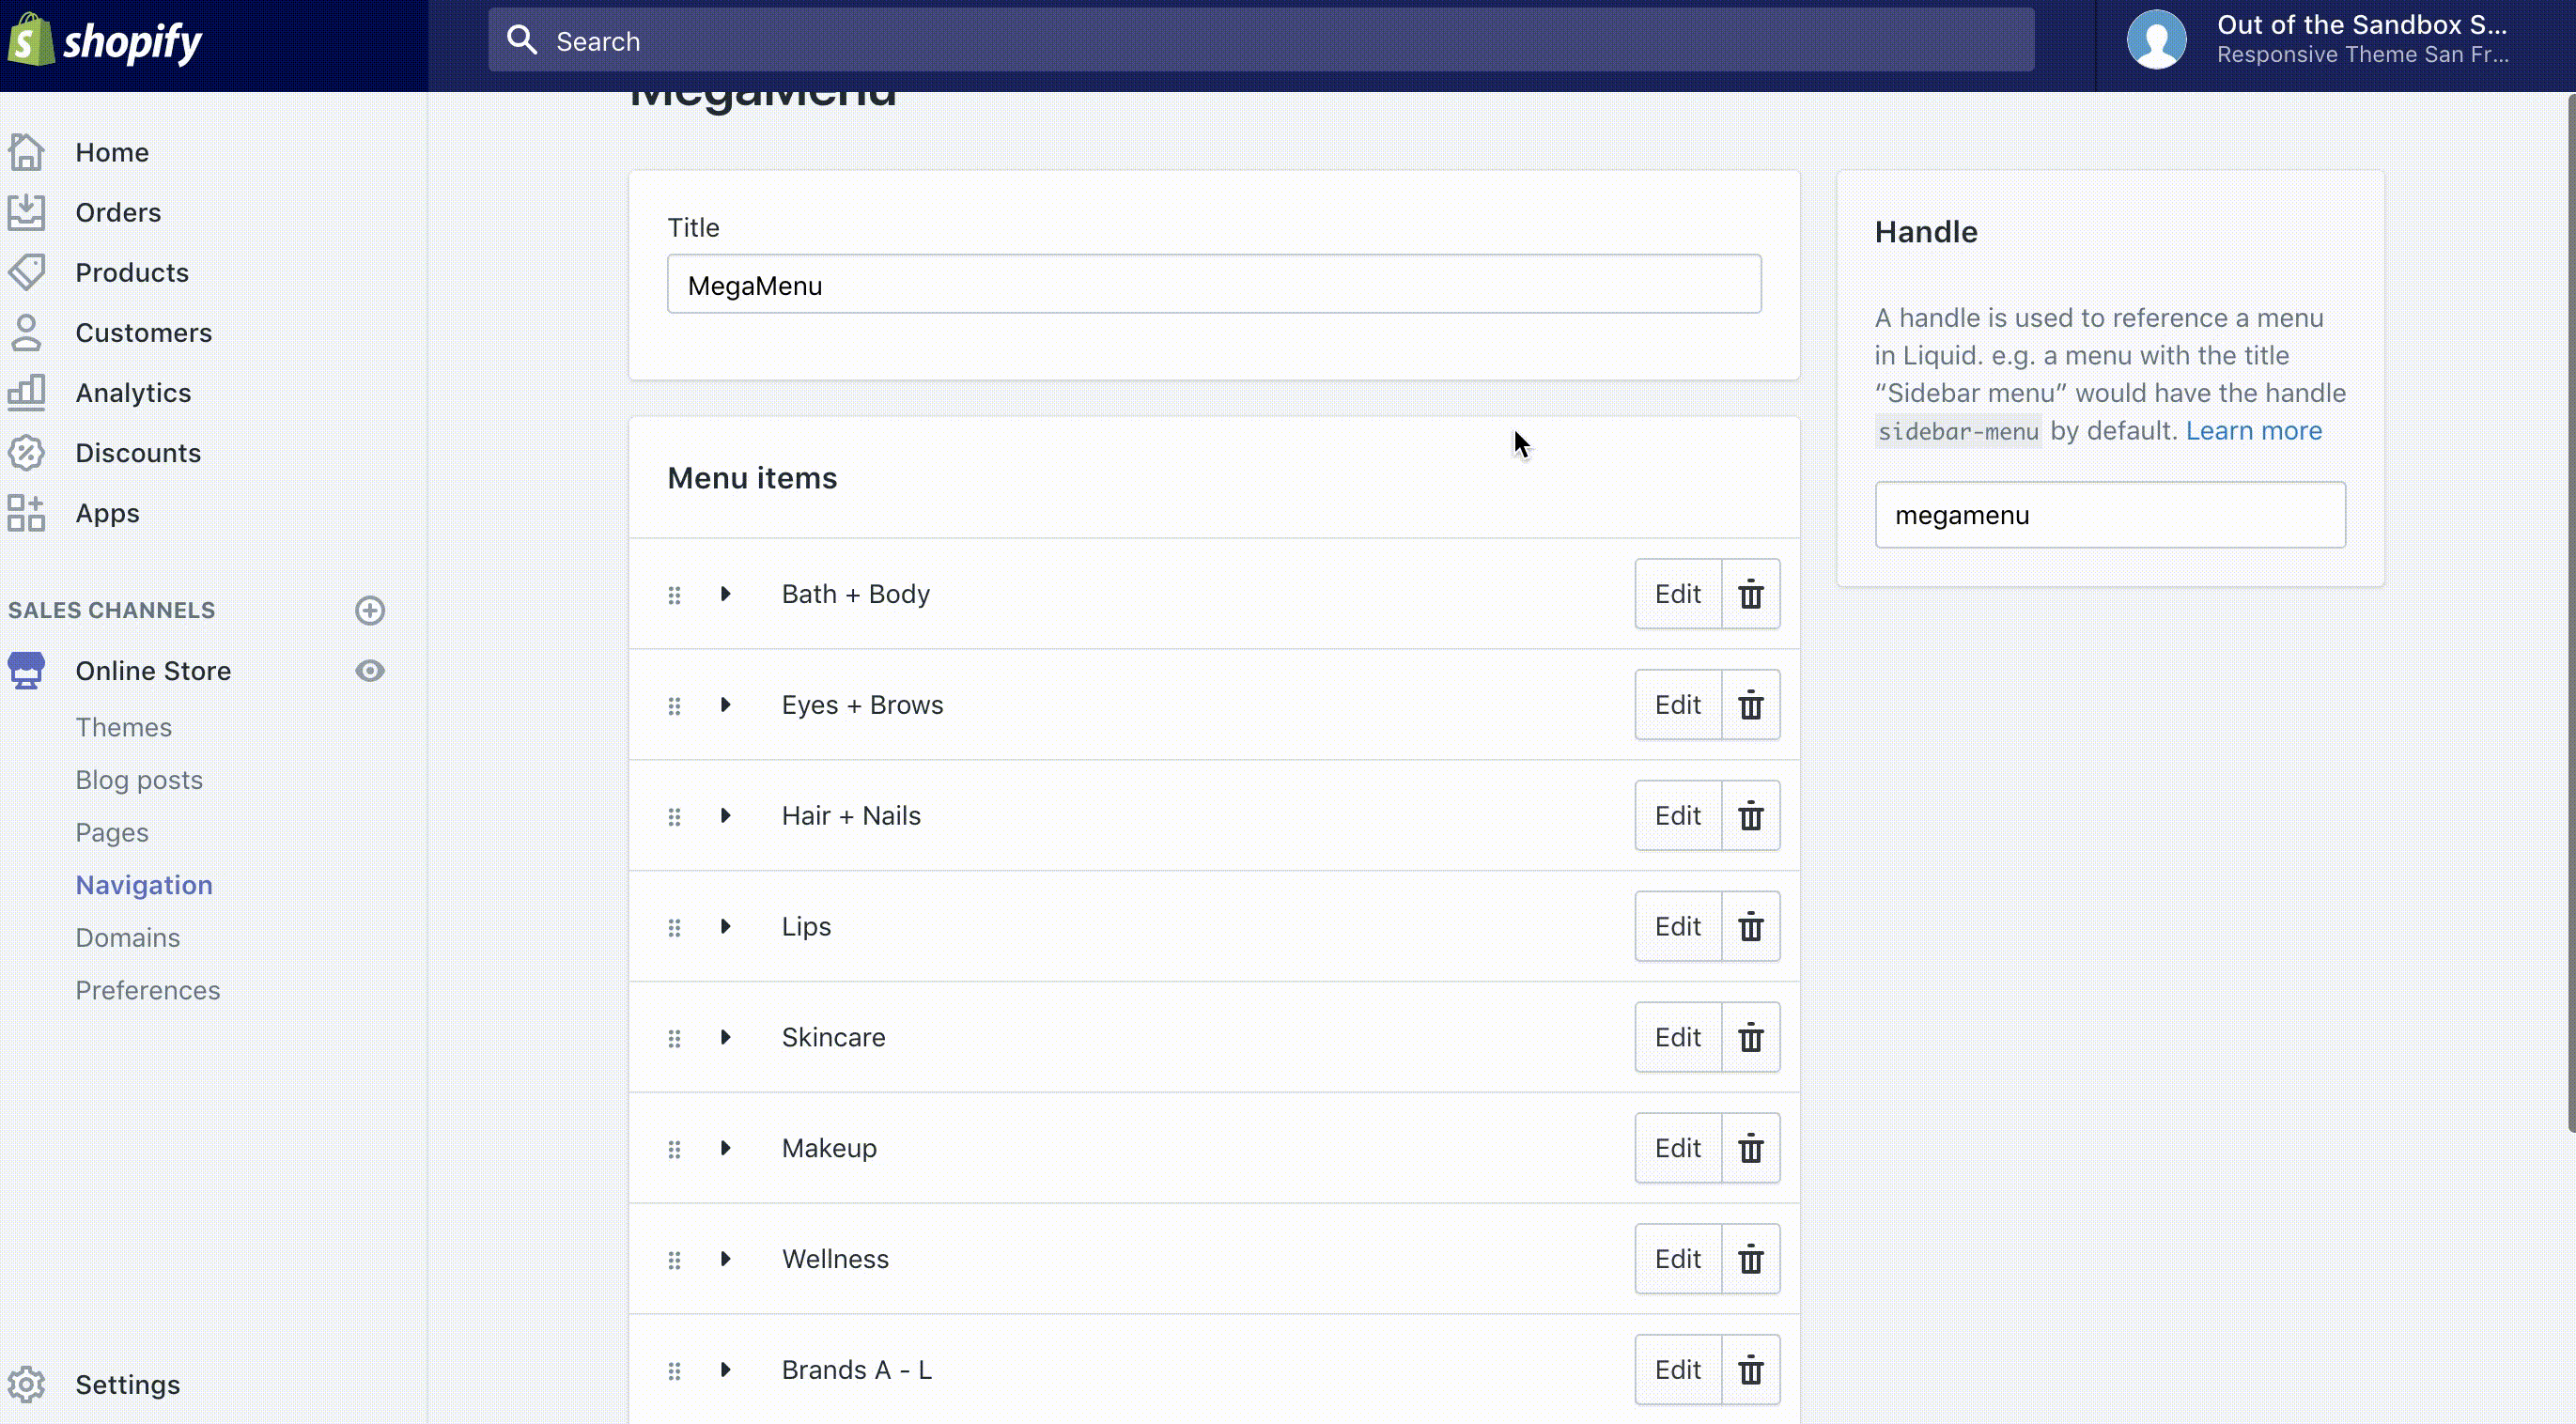2576x1424 pixels.
Task: Expand Brands A - L disclosure triangle
Action: [726, 1370]
